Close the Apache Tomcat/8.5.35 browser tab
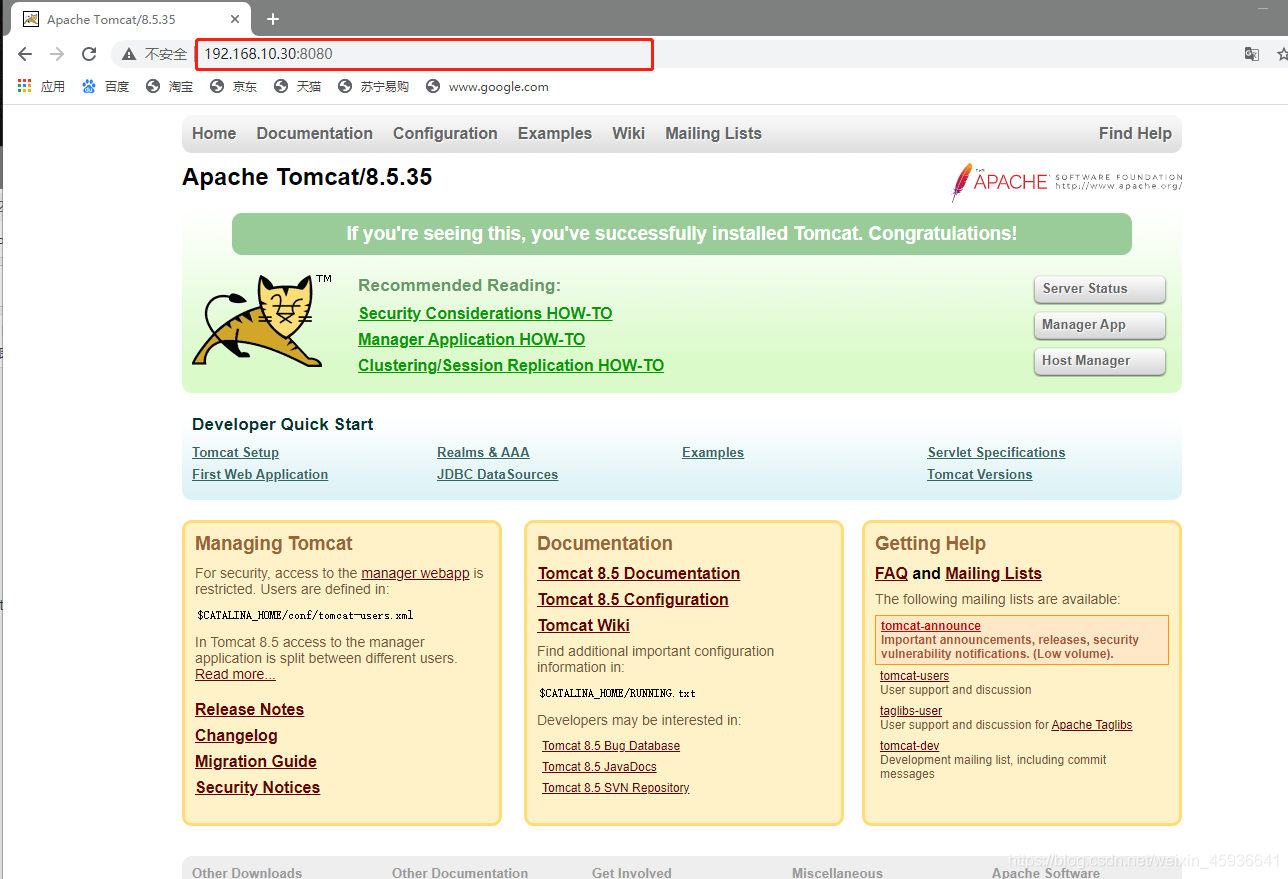Viewport: 1288px width, 879px height. point(235,19)
